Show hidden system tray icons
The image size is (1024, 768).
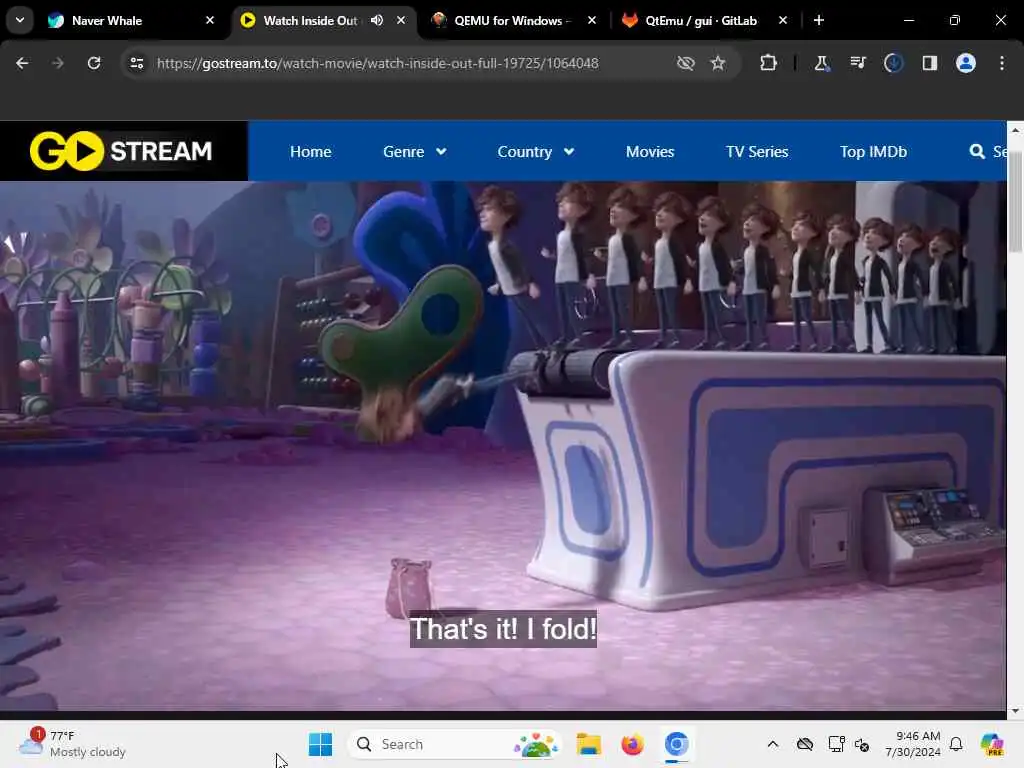(x=773, y=744)
